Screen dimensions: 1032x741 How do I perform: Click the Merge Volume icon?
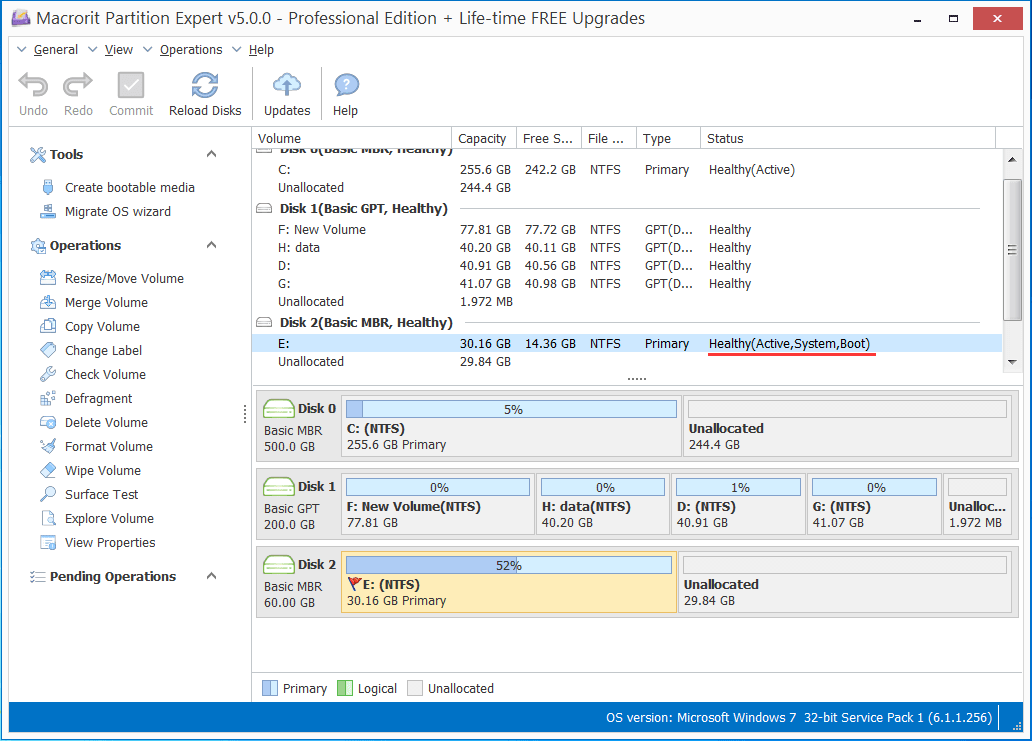[x=47, y=302]
